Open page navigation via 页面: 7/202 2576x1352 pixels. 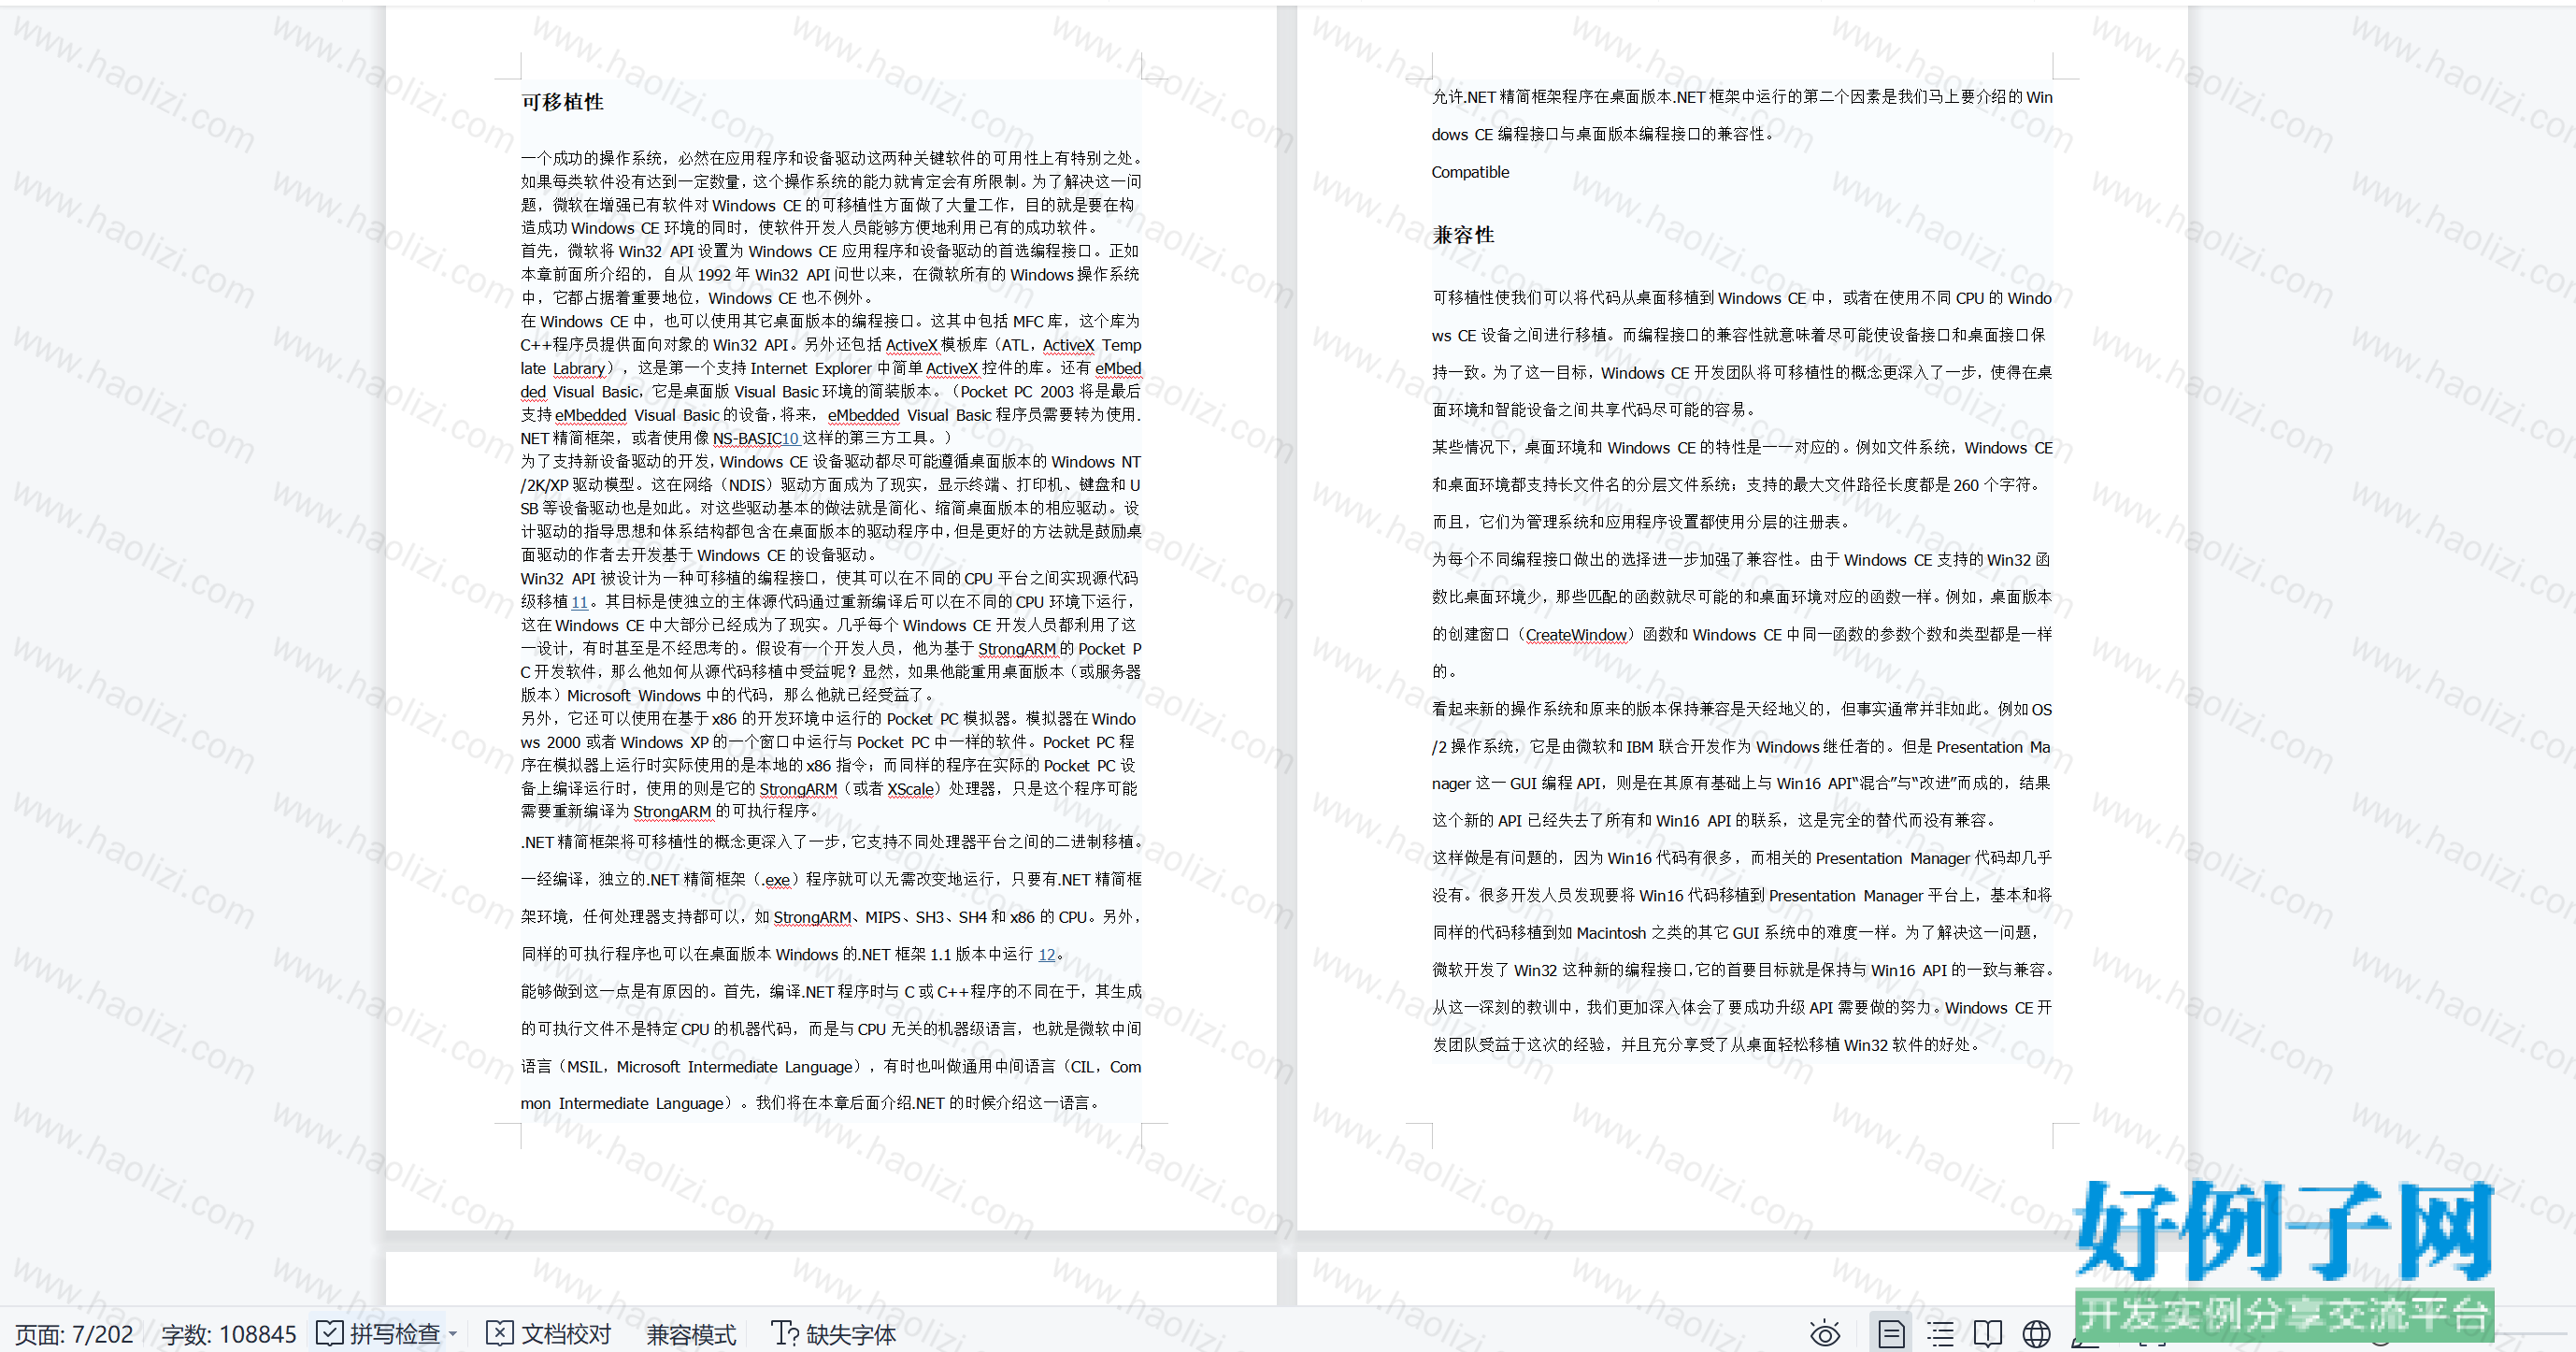click(75, 1333)
